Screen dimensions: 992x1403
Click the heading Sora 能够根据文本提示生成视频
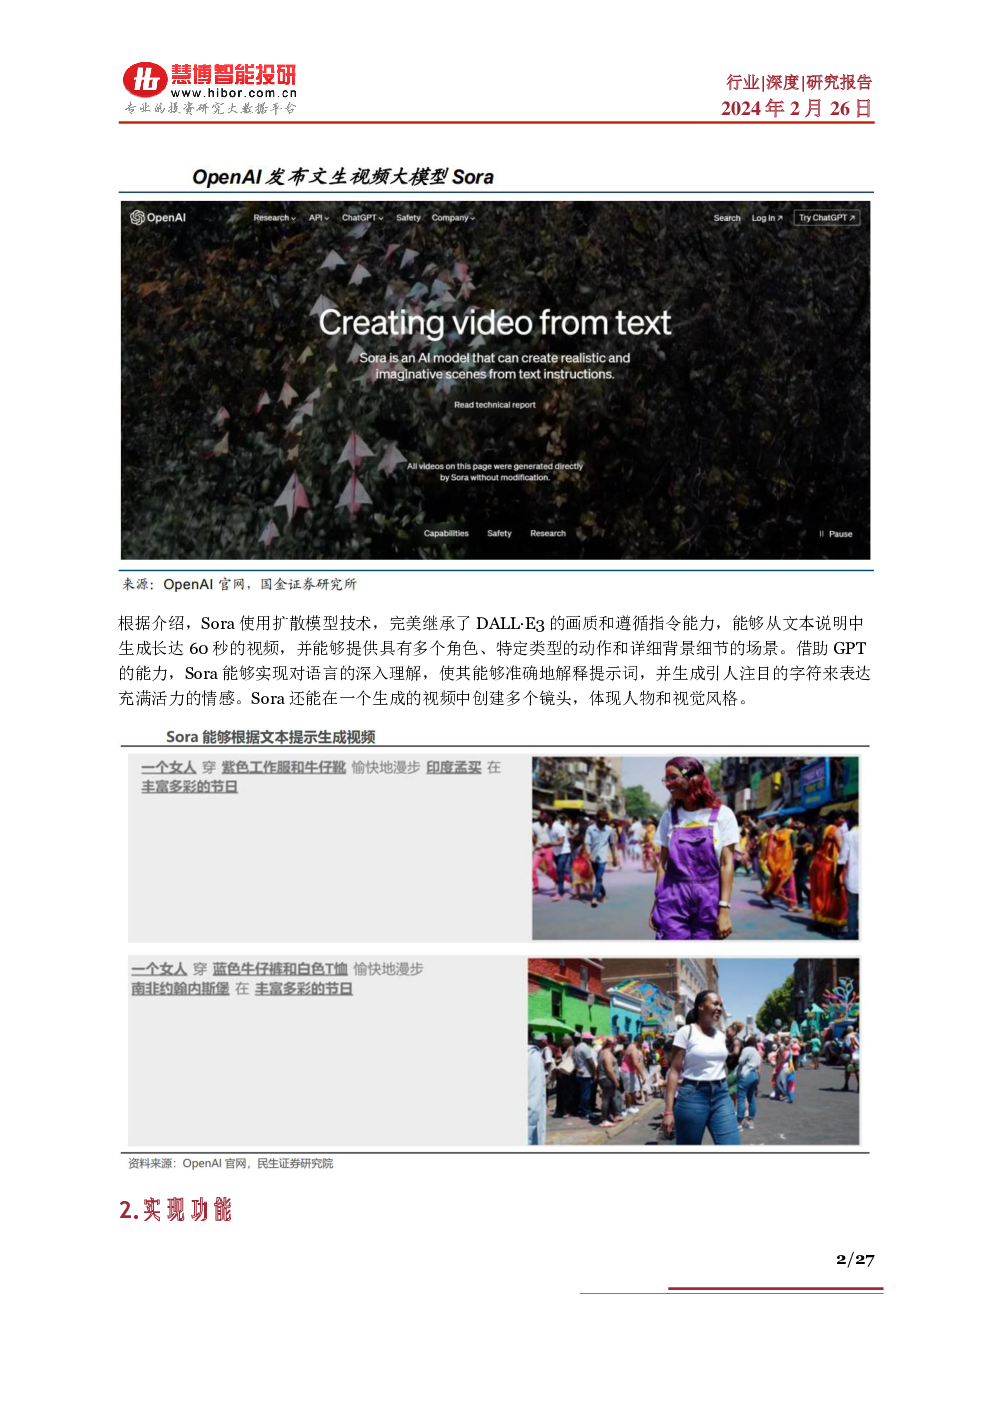[270, 737]
